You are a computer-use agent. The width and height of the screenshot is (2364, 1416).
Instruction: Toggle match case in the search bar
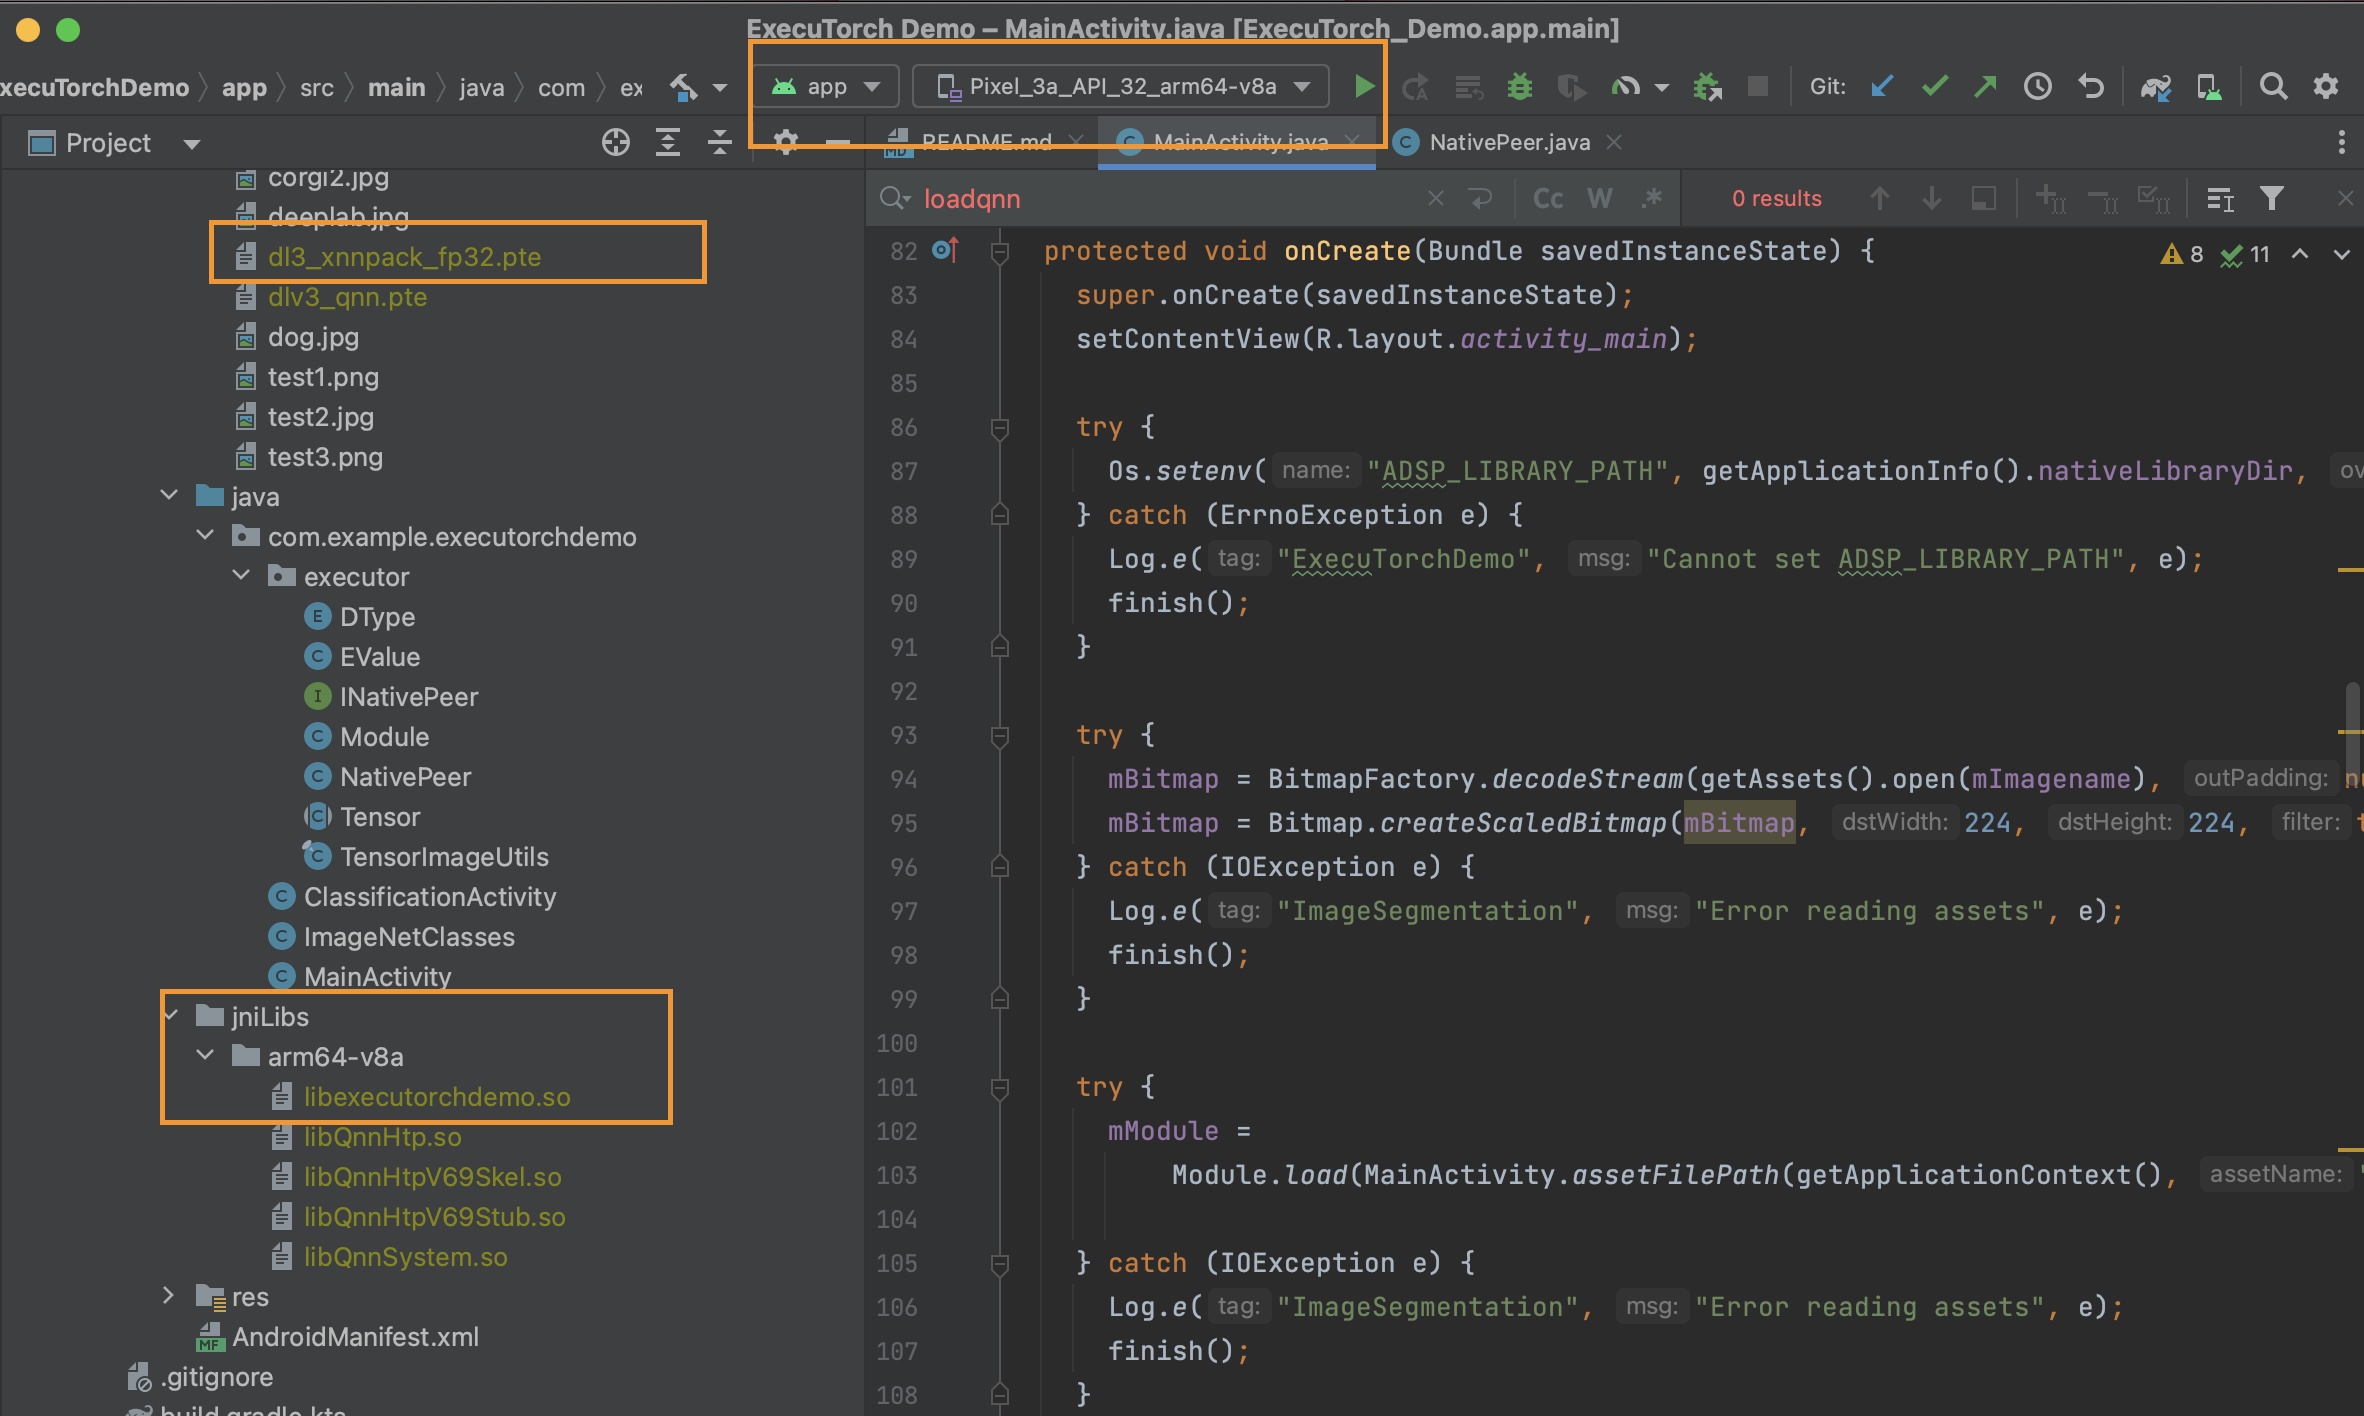[1547, 198]
